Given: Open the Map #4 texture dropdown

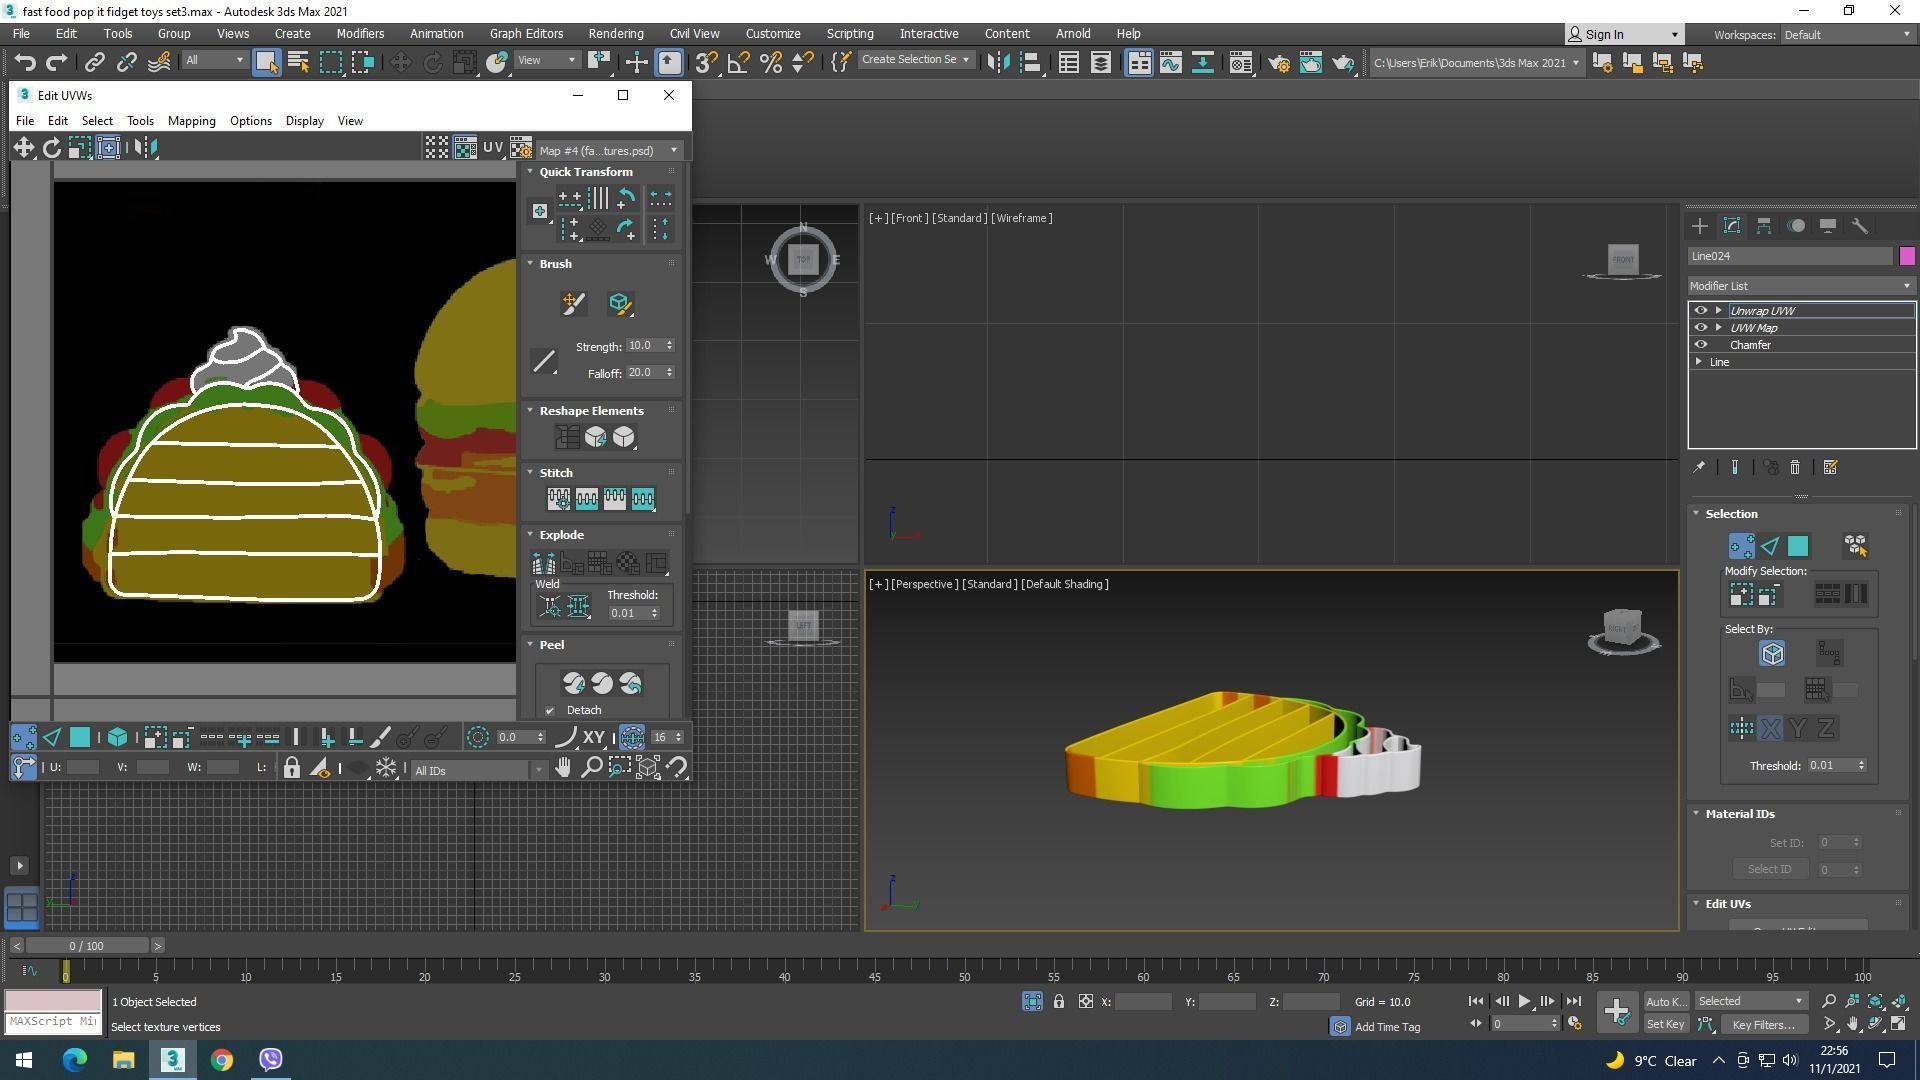Looking at the screenshot, I should [x=608, y=150].
